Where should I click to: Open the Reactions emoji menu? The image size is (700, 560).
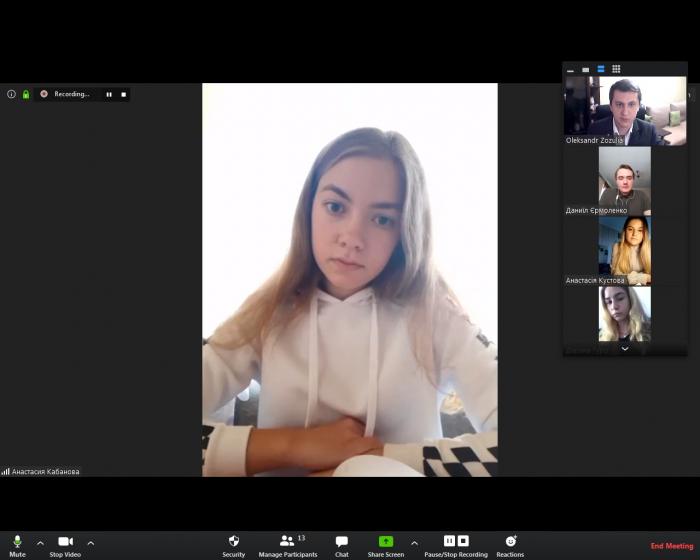pos(510,542)
